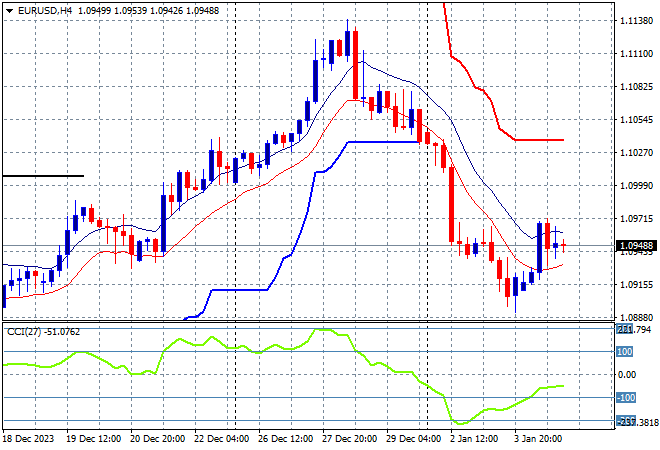Select the 1.10270 price axis label
The width and height of the screenshot is (660, 450).
(x=636, y=152)
